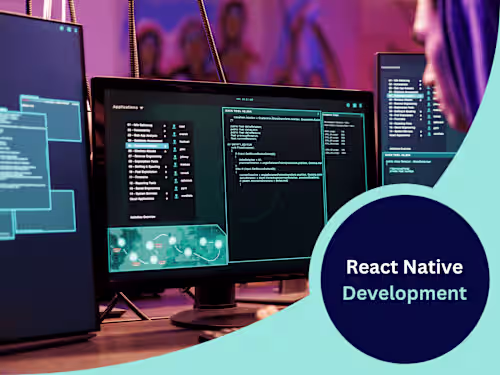Screen dimensions: 500x375
Task: Click the middle icon in center monitor's top-right tray
Action: click(x=354, y=106)
